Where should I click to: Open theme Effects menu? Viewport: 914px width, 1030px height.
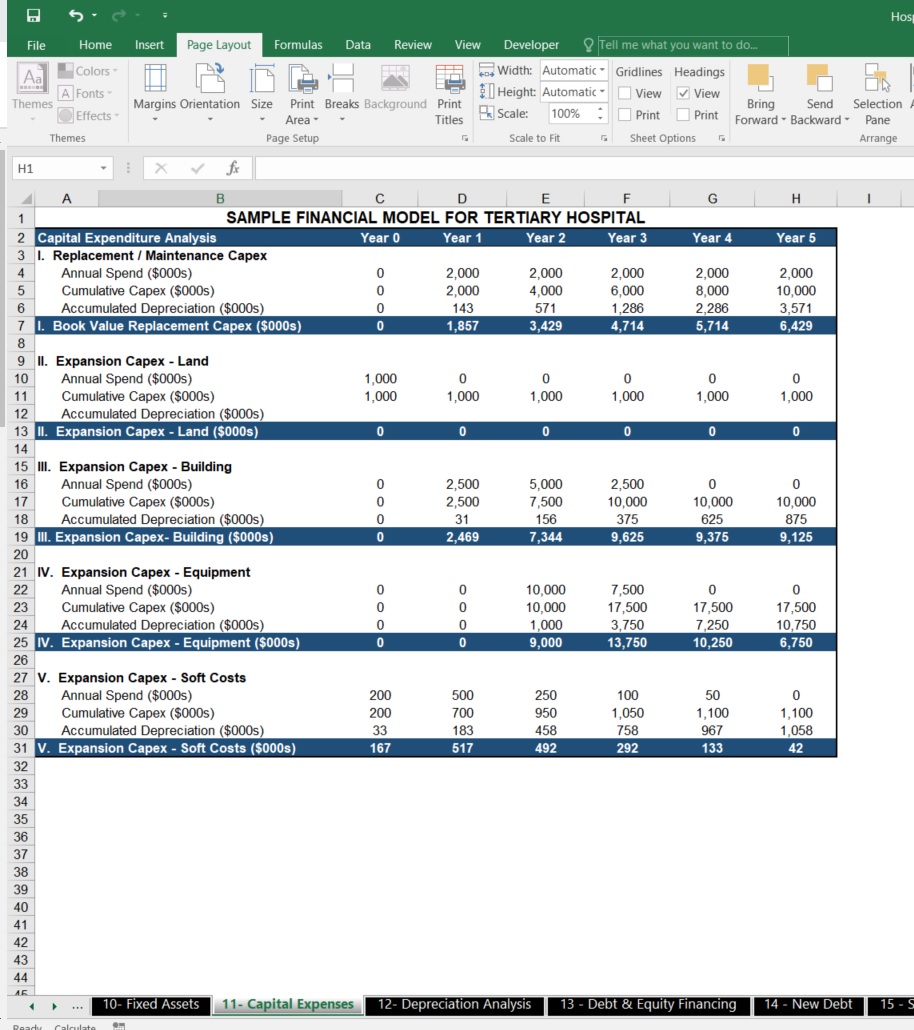(x=89, y=116)
